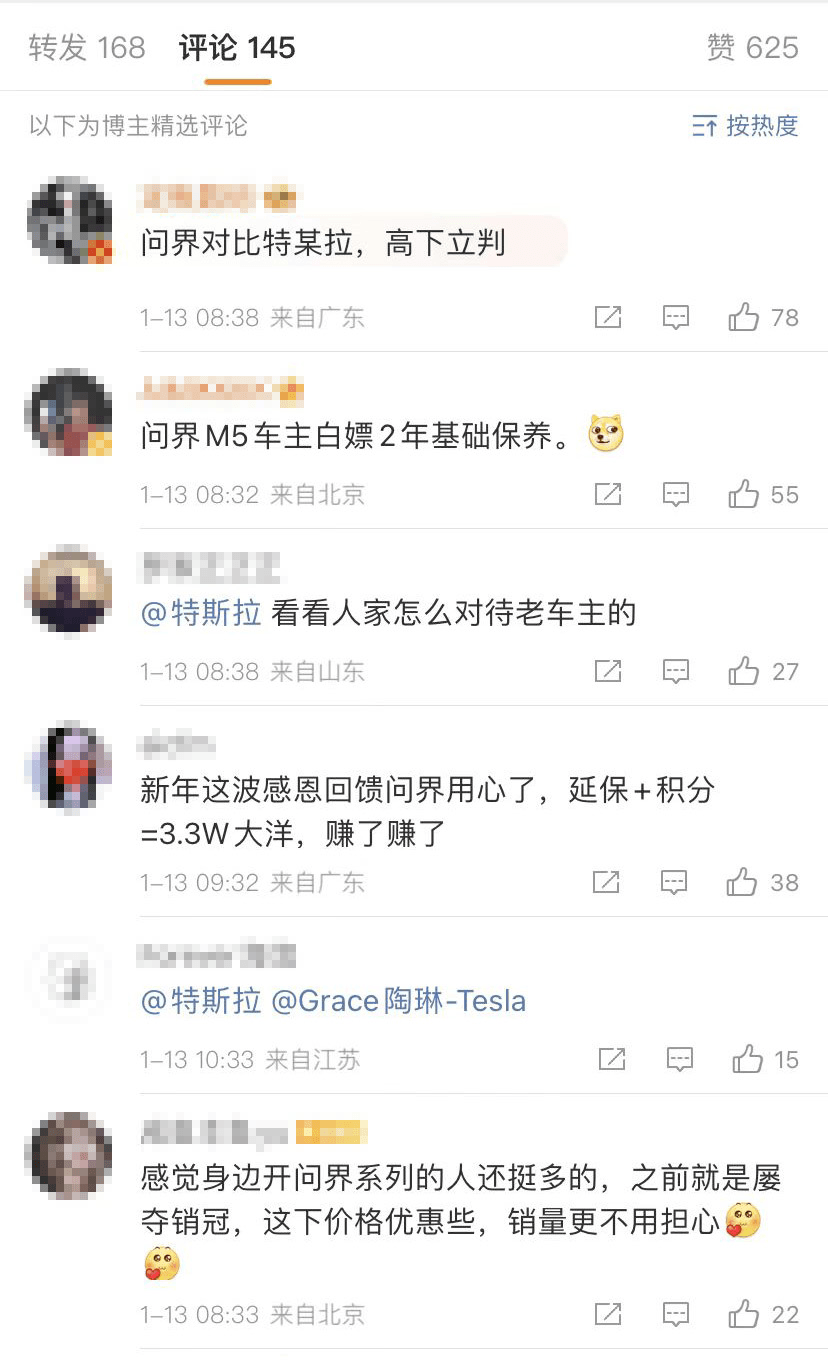Like the comment 问界对比特某拉，高下立判
Viewport: 828px width, 1360px height.
coord(744,316)
